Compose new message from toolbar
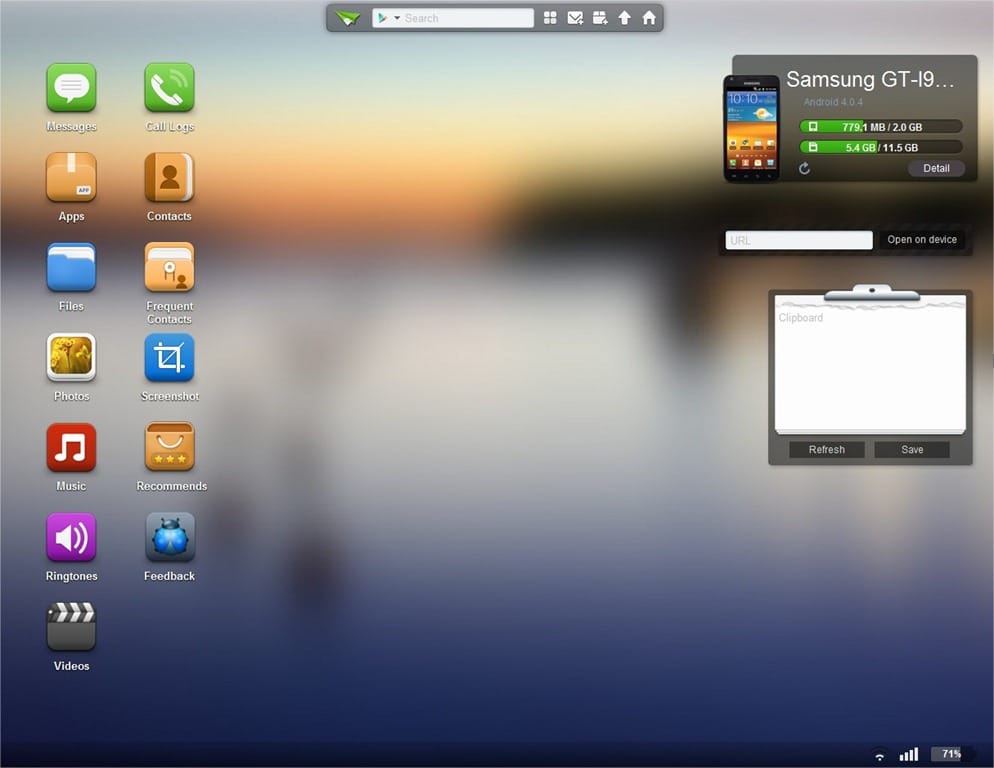Viewport: 994px width, 768px height. tap(575, 18)
